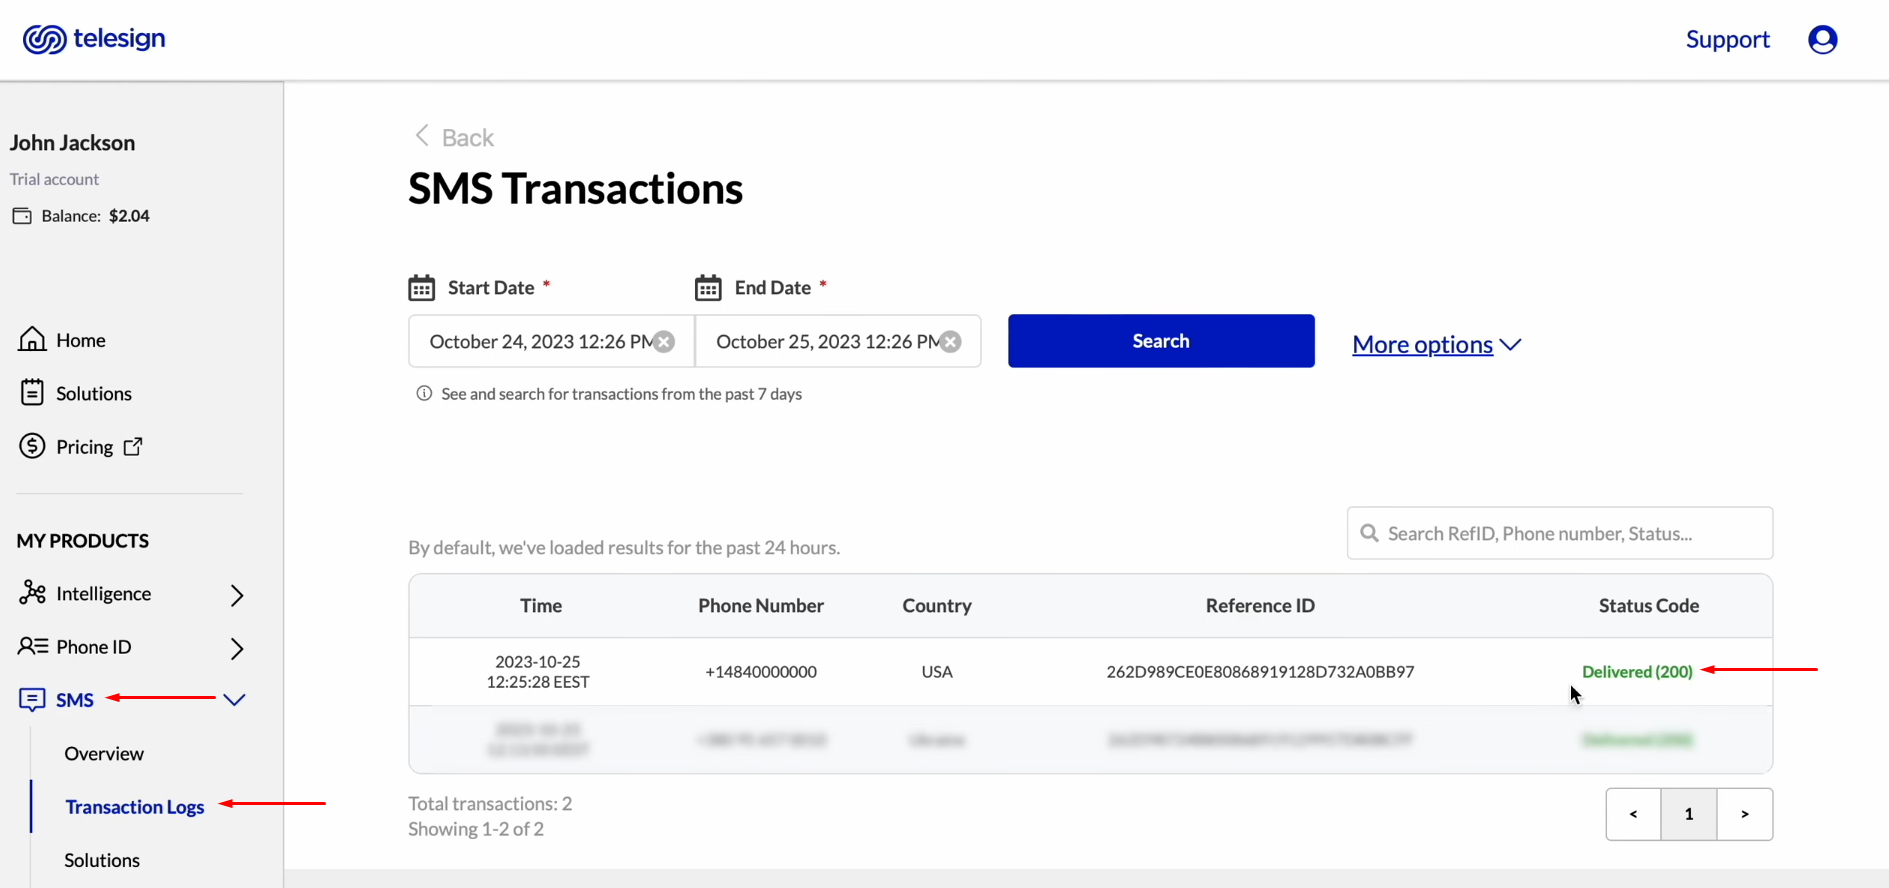Click the Pricing dollar icon
This screenshot has height=888, width=1889.
[x=32, y=446]
